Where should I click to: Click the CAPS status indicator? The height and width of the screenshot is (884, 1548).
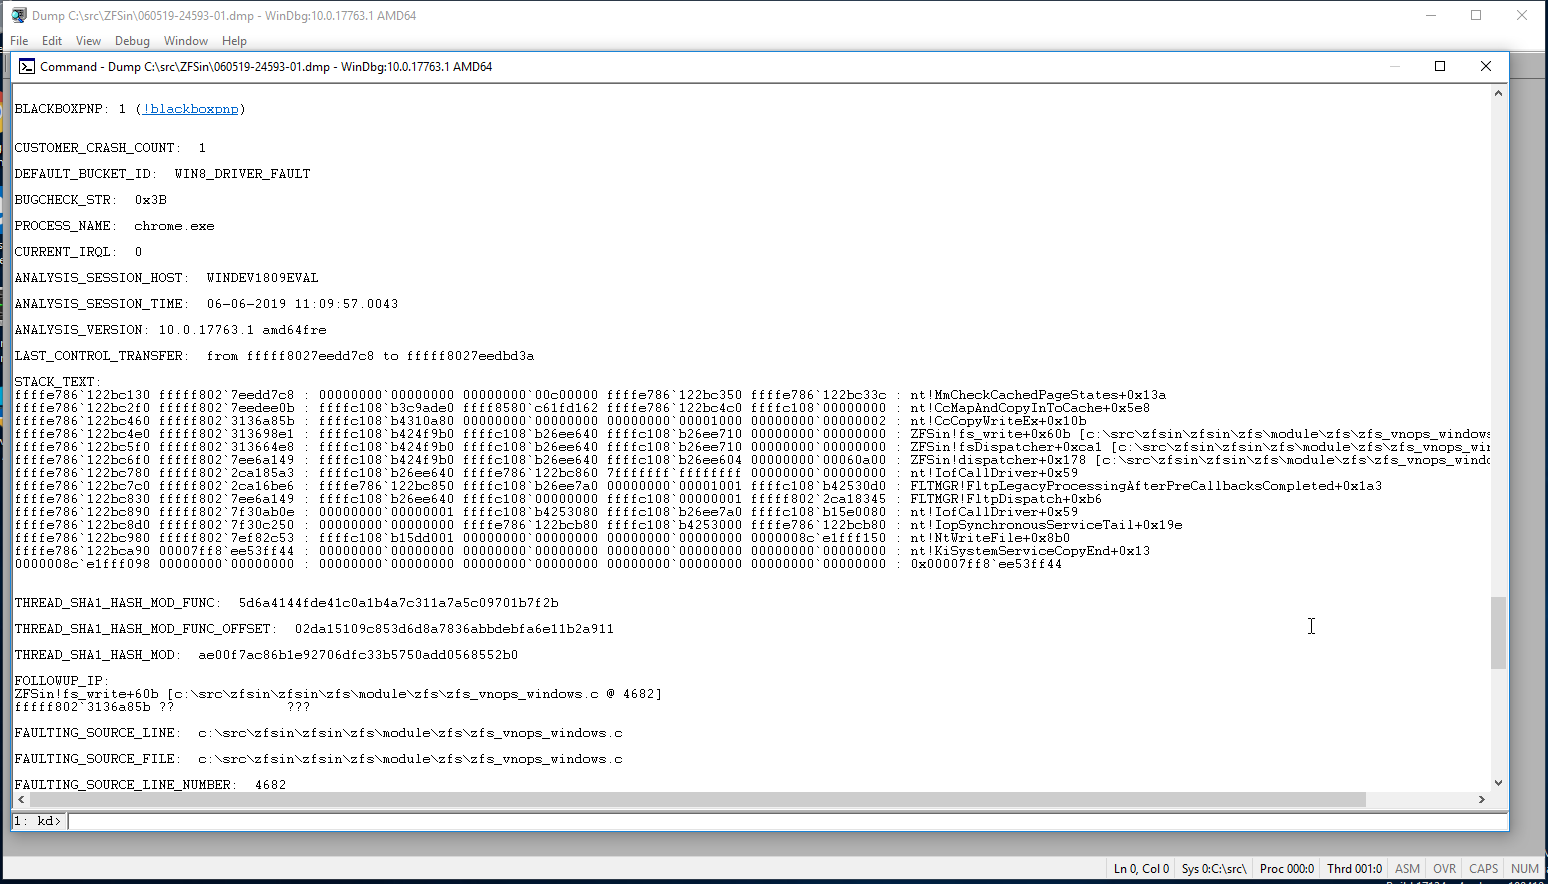tap(1483, 869)
